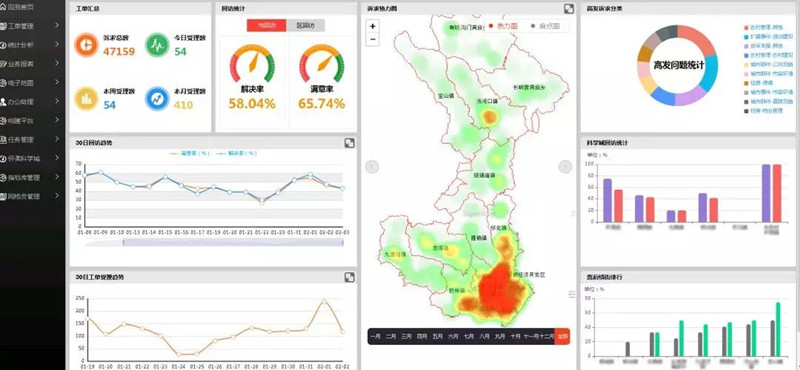Go to next map with right arrow
This screenshot has width=800, height=370.
tap(565, 166)
